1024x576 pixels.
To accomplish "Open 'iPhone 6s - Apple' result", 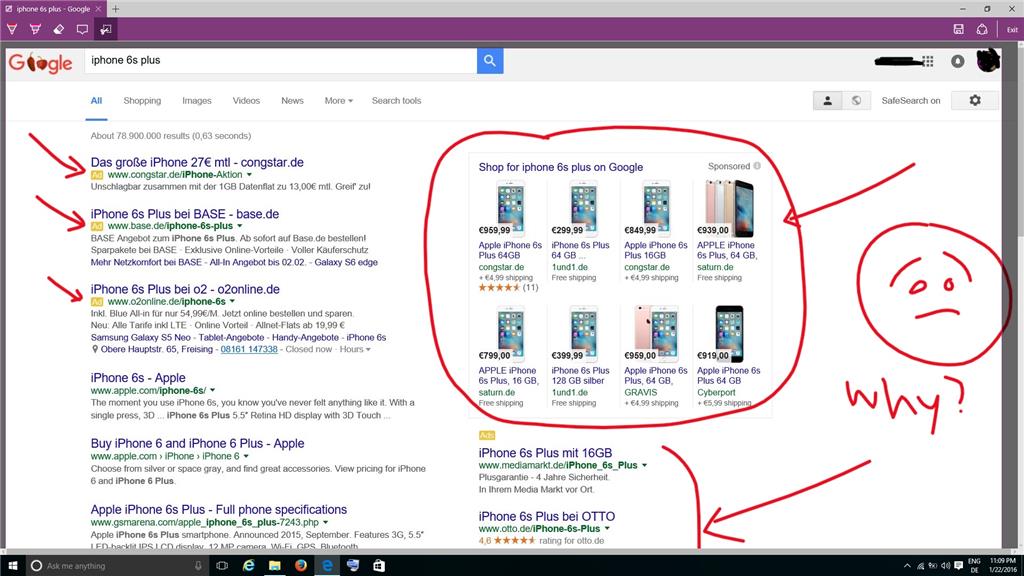I will (x=138, y=377).
